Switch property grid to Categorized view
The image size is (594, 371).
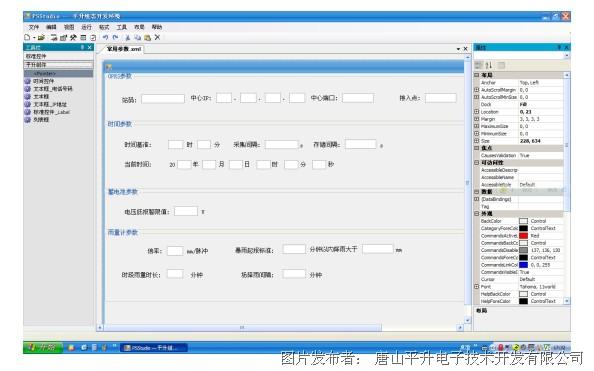tap(479, 65)
